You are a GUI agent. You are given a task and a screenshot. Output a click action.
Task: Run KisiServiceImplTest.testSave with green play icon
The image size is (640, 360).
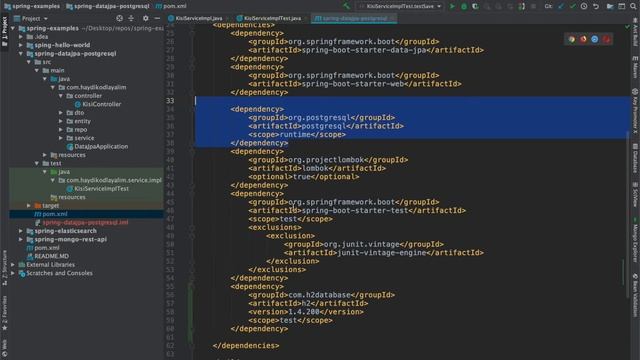[x=452, y=6]
